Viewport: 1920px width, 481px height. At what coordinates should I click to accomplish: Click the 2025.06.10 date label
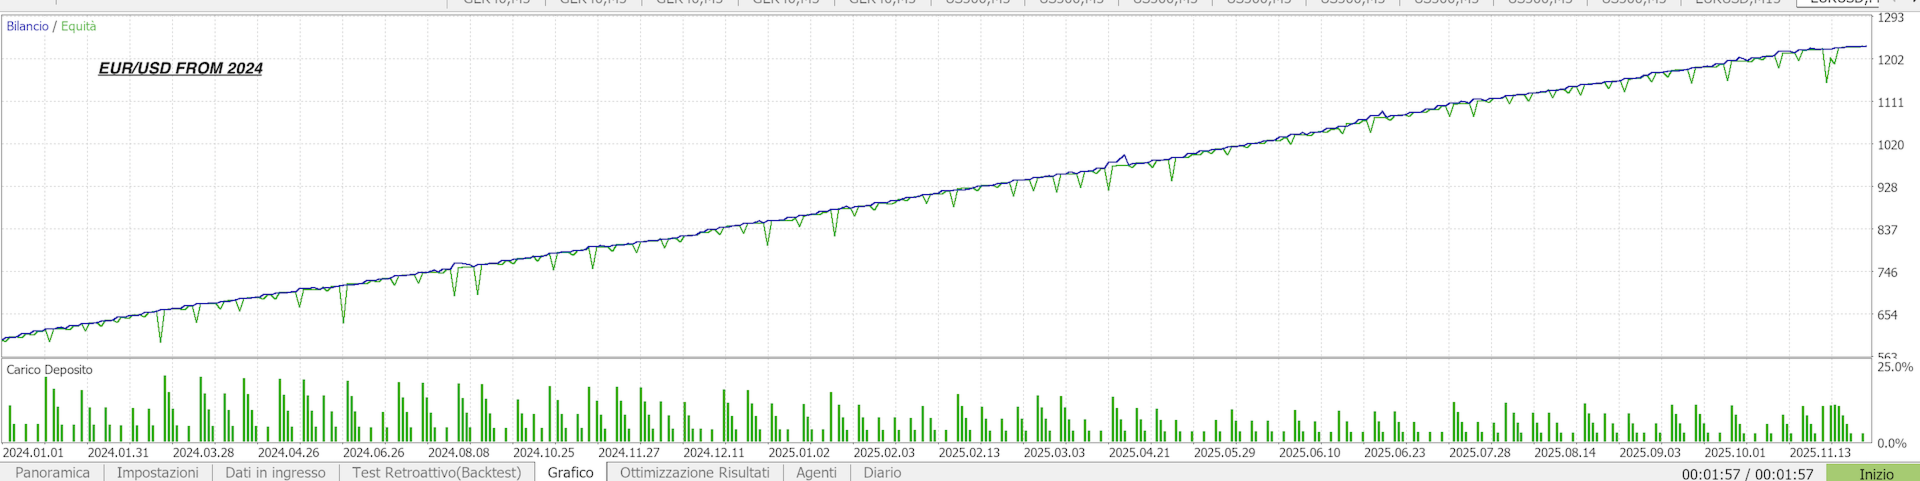1309,453
